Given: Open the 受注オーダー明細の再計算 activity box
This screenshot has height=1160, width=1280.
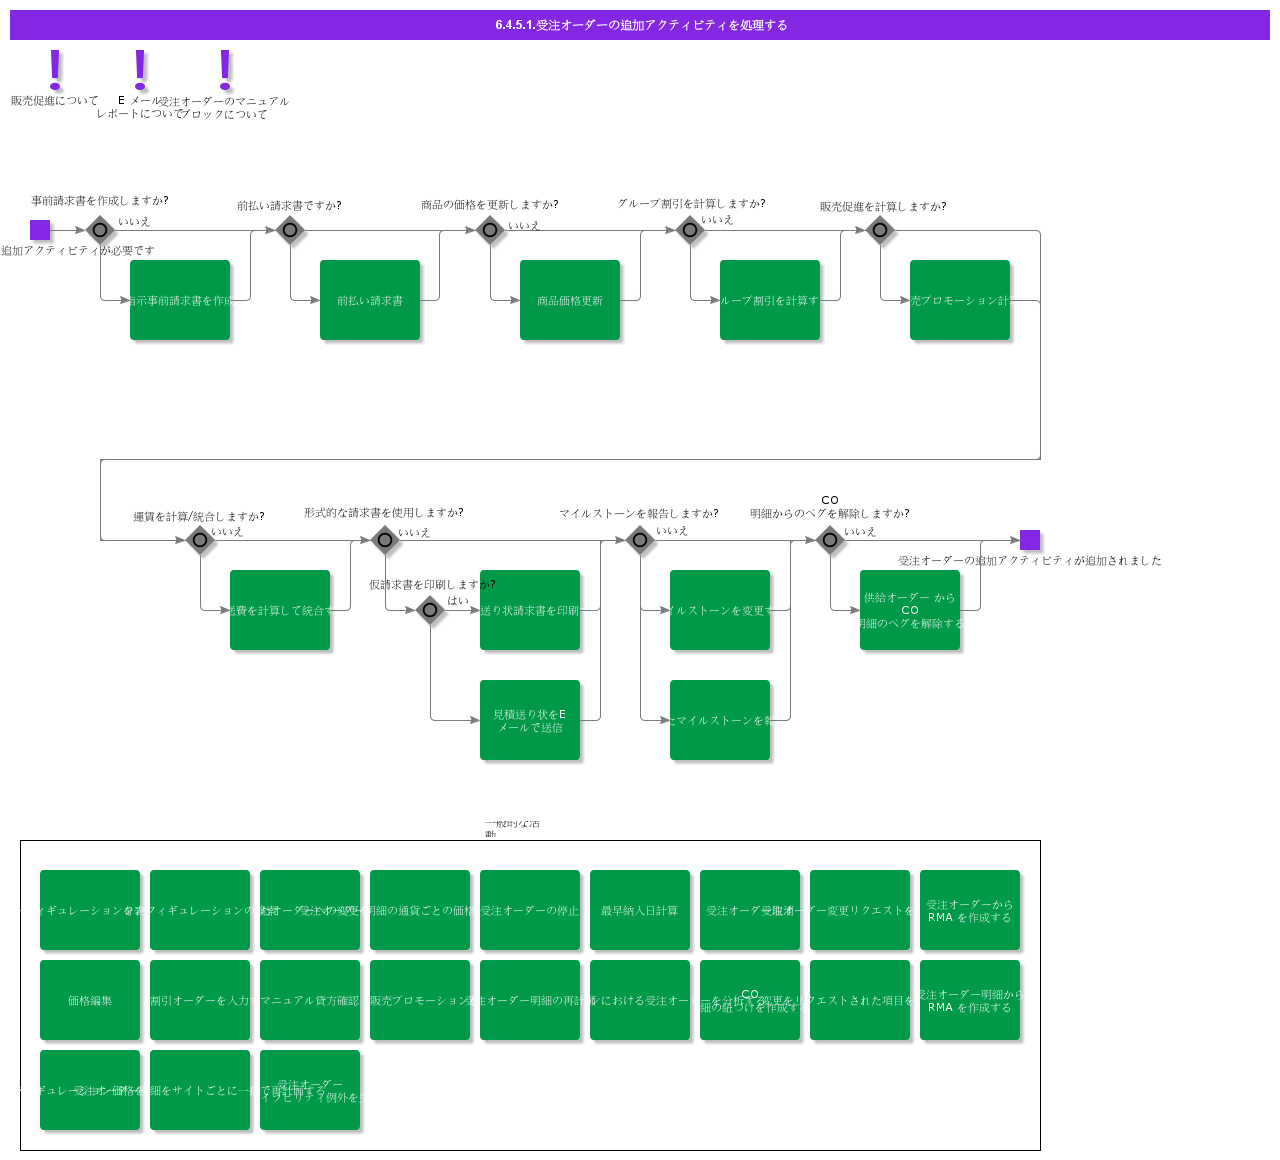Looking at the screenshot, I should (530, 1000).
